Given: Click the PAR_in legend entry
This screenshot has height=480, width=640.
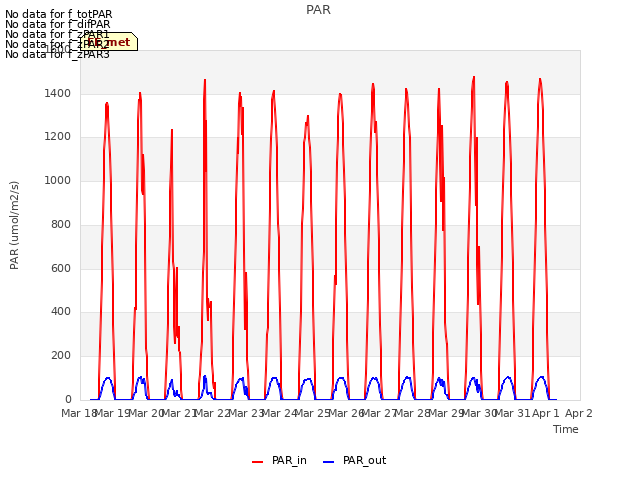Looking at the screenshot, I should pos(280,460).
